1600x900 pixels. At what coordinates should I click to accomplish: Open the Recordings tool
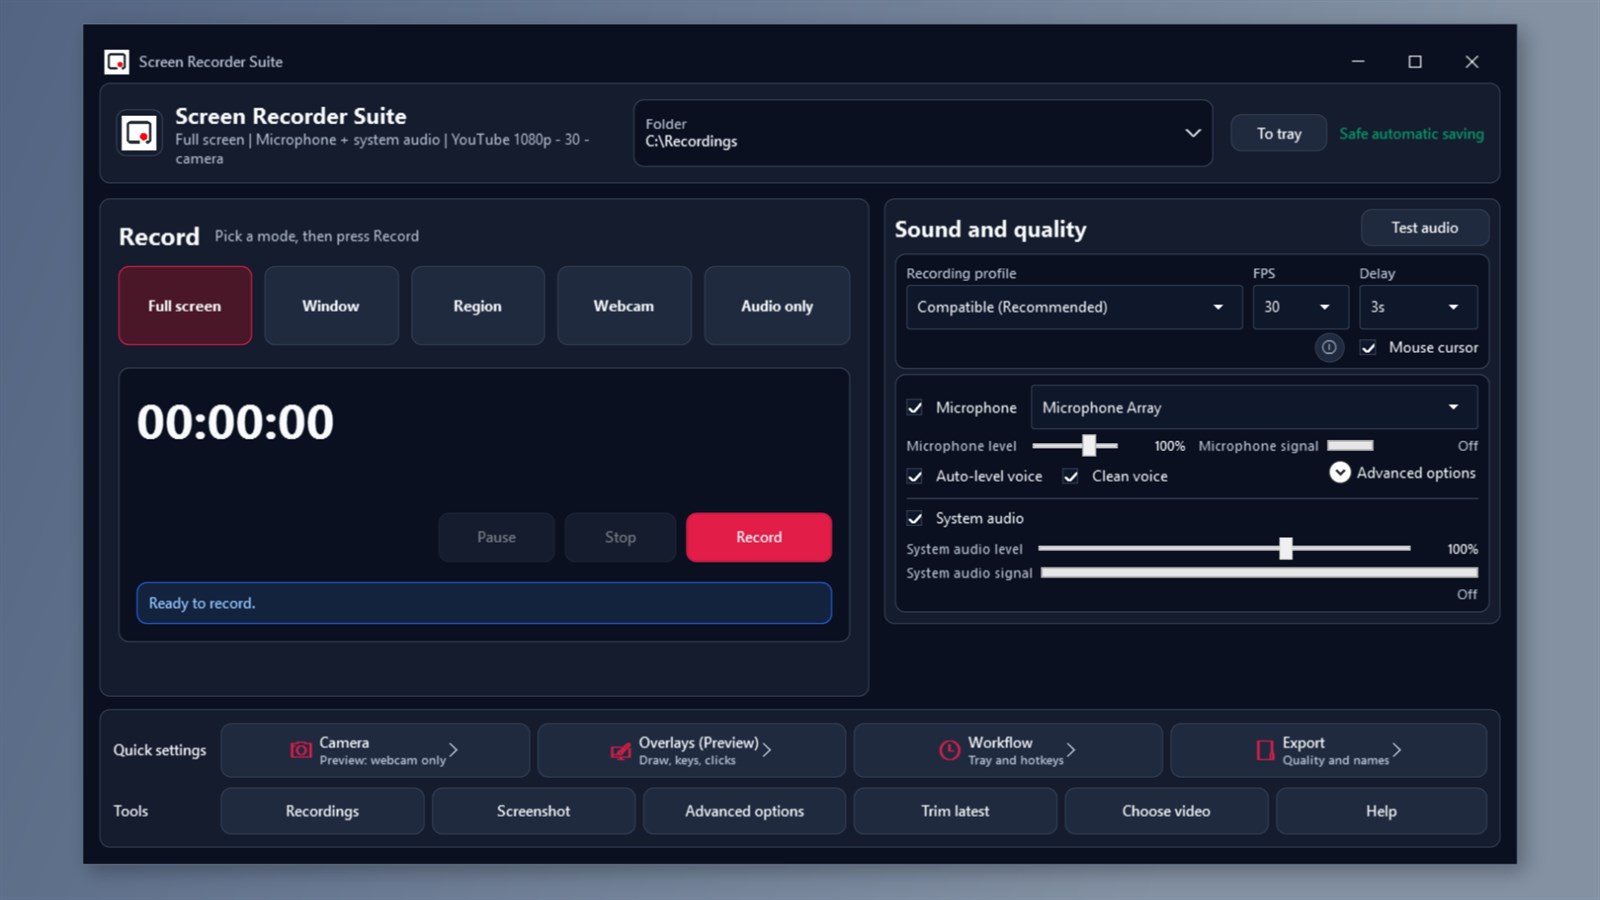tap(322, 811)
